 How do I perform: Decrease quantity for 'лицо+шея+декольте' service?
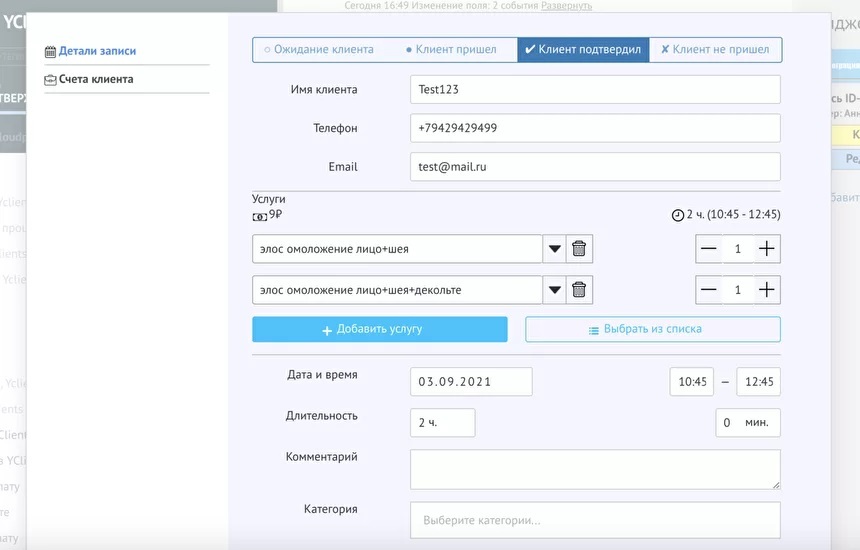click(x=709, y=290)
